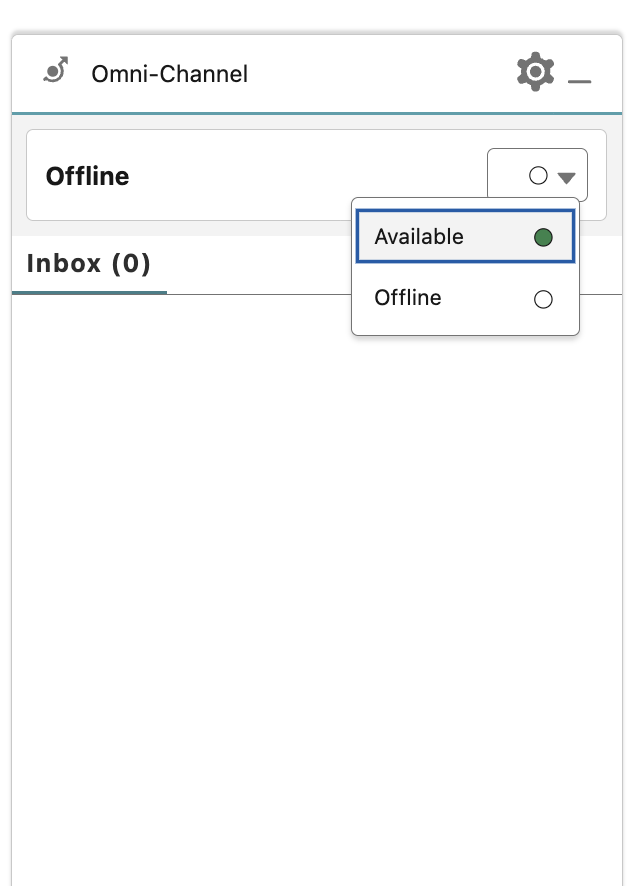Click the hollow circle beside the Offline option
This screenshot has height=886, width=644.
coord(543,299)
